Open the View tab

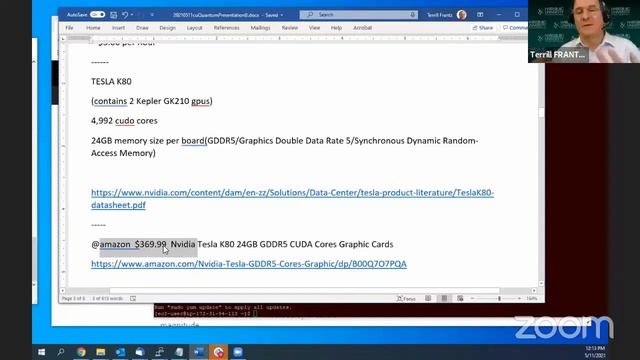tap(314, 28)
